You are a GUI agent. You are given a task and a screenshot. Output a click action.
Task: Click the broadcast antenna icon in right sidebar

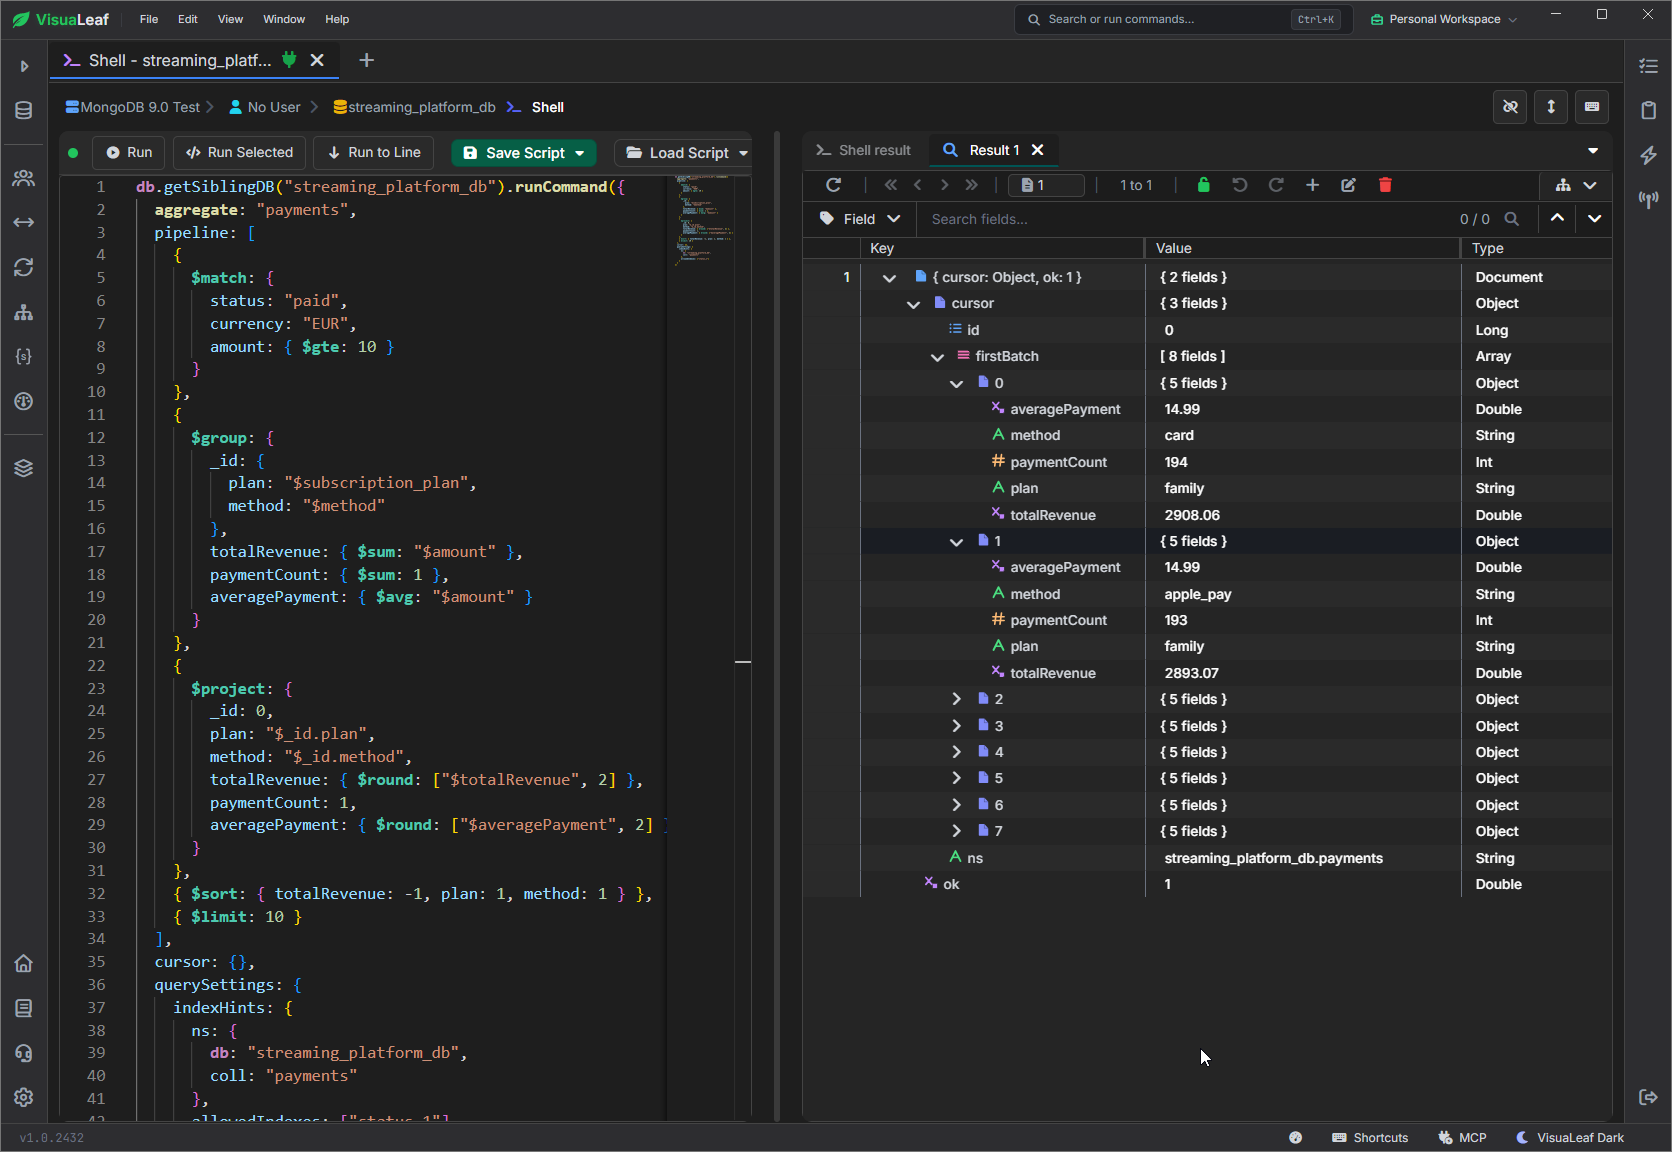pos(1649,200)
